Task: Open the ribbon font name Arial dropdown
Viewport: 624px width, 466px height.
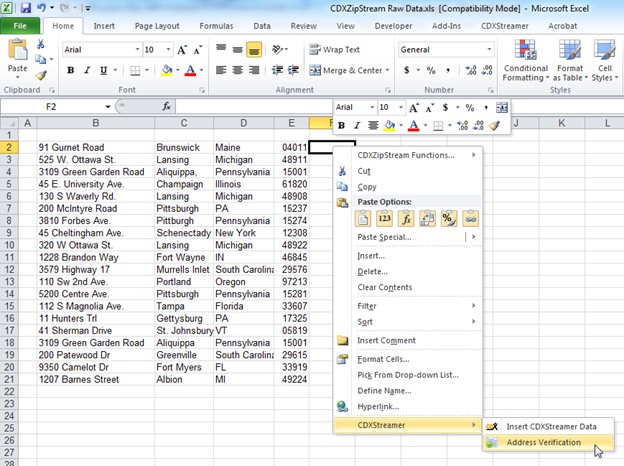Action: [137, 49]
